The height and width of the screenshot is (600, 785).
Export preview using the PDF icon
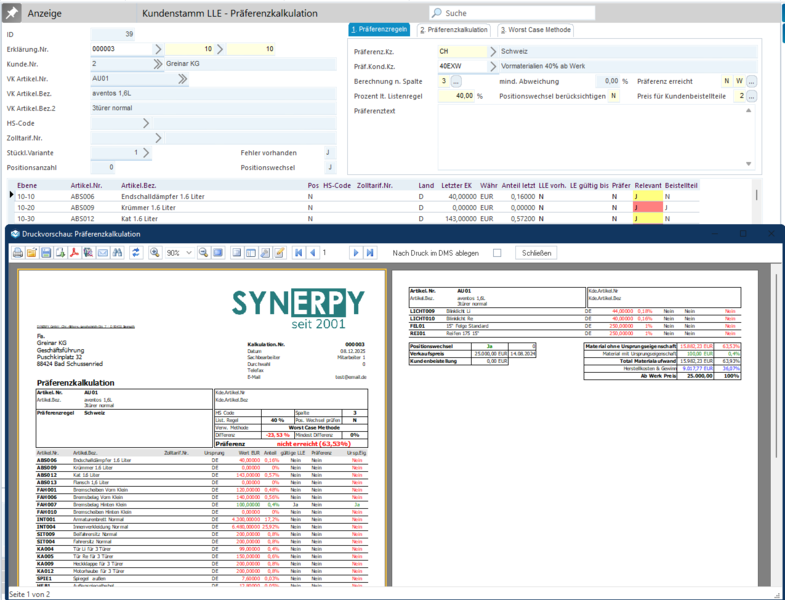point(74,253)
